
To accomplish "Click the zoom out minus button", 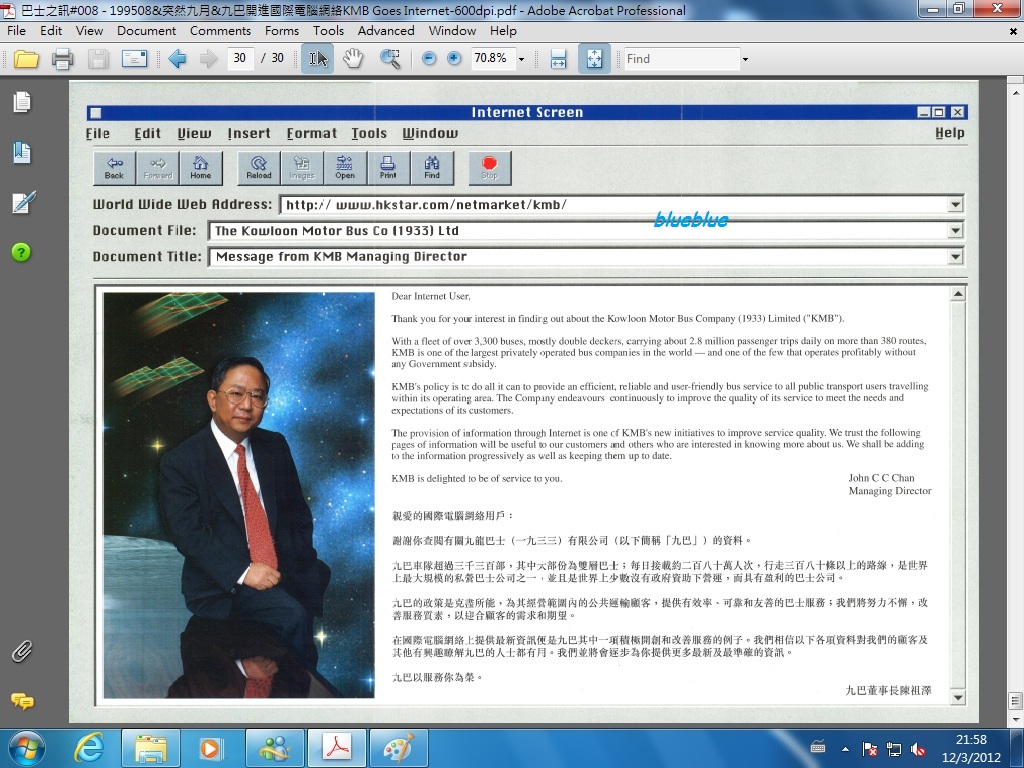I will [x=429, y=59].
